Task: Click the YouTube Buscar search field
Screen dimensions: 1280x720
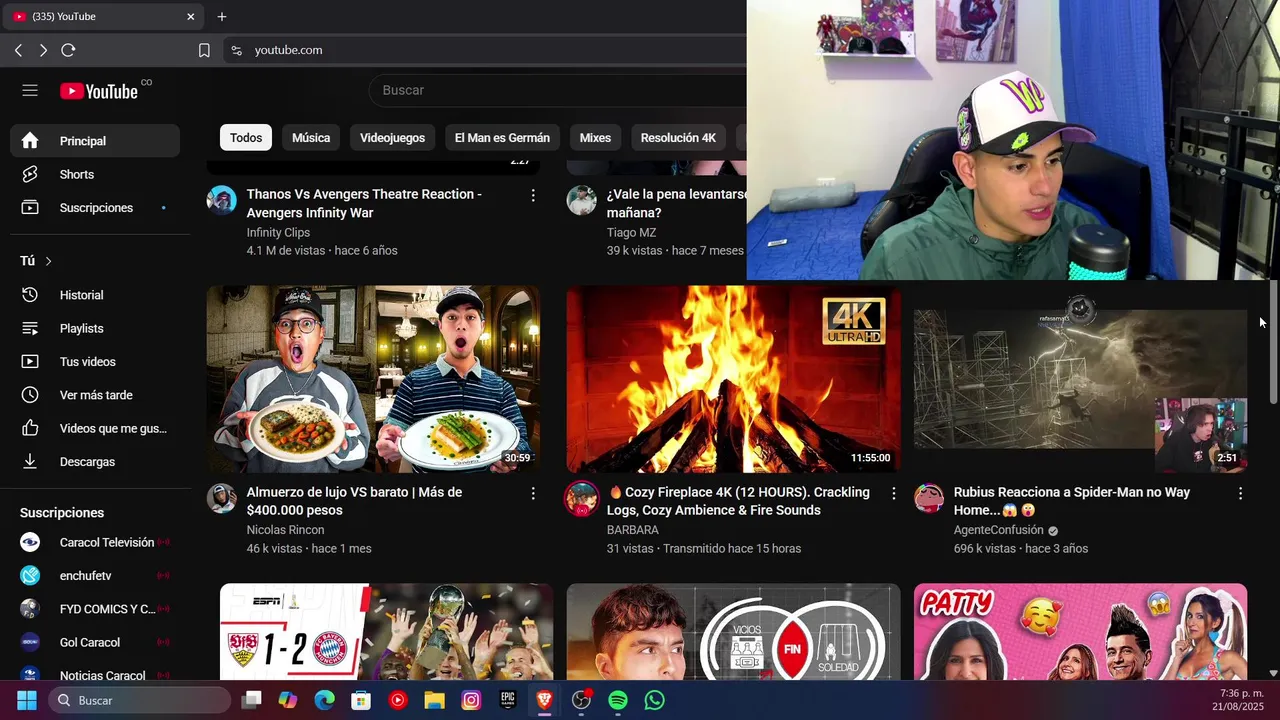Action: point(558,90)
